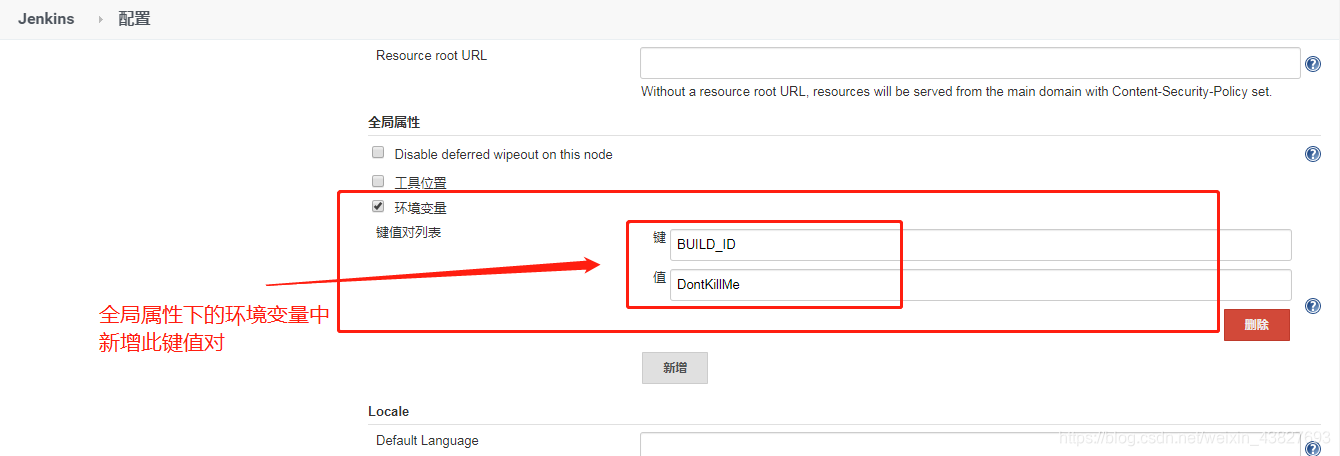Viewport: 1340px width, 456px height.
Task: Click the 值 field containing DontKillMe
Action: click(x=981, y=285)
